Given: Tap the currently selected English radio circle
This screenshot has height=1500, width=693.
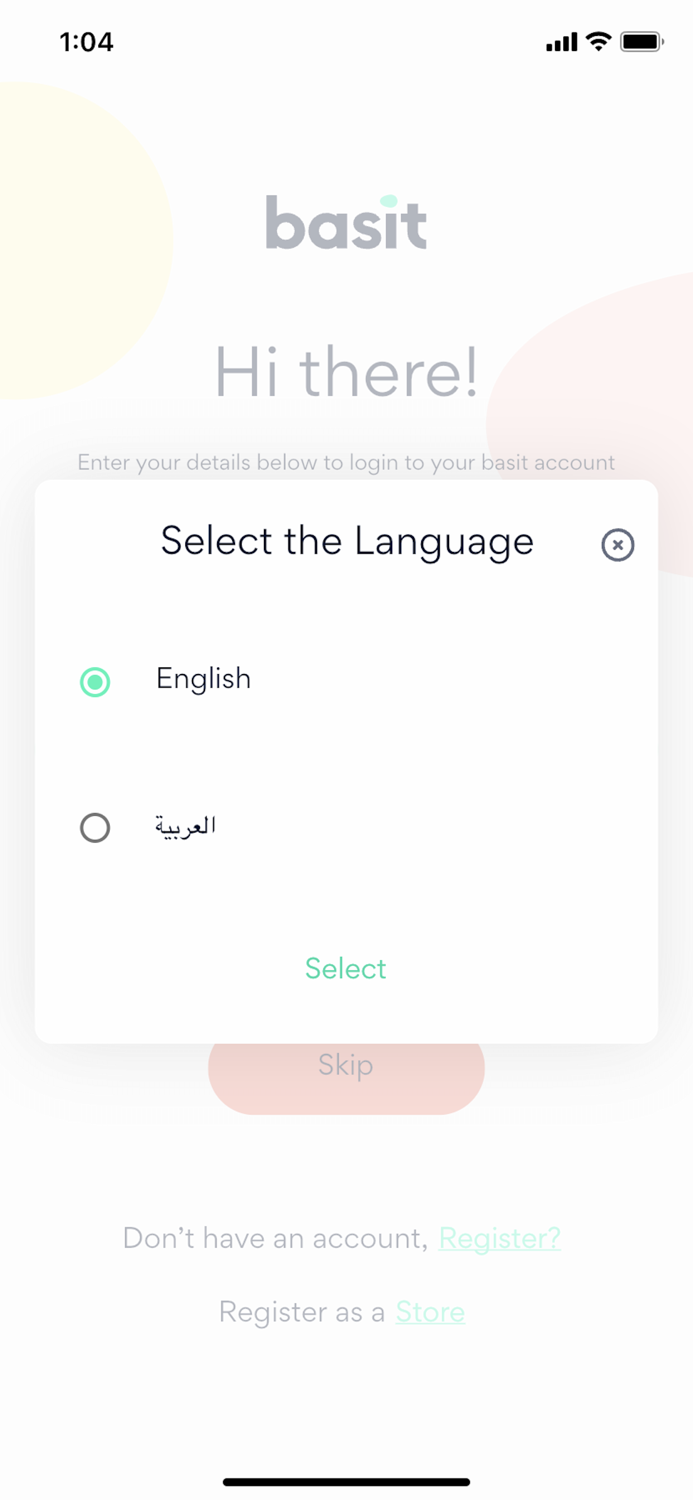Looking at the screenshot, I should [95, 682].
